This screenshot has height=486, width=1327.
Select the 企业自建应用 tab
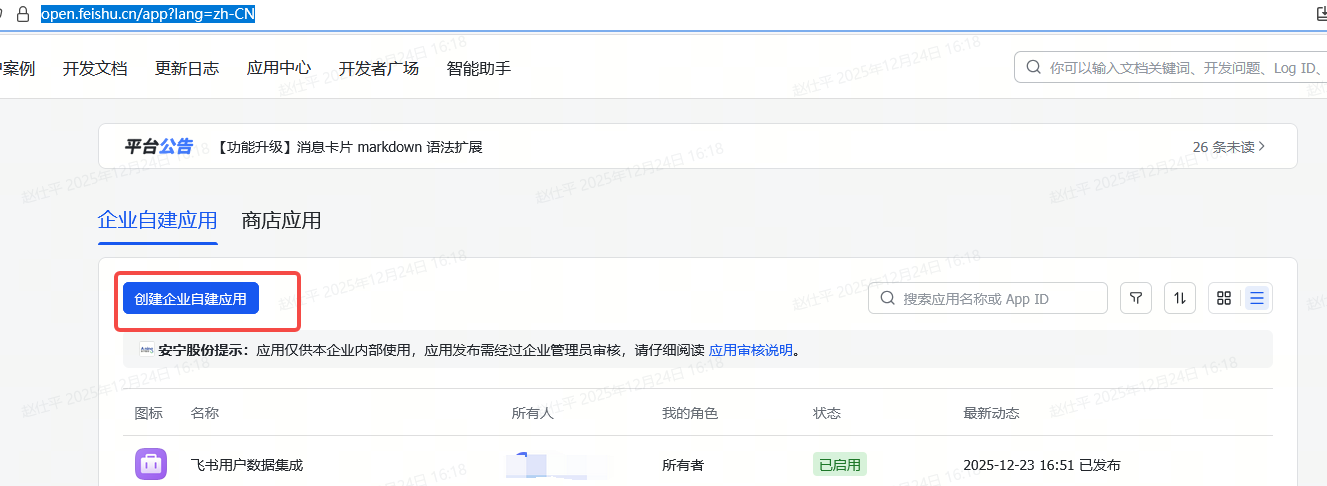158,220
